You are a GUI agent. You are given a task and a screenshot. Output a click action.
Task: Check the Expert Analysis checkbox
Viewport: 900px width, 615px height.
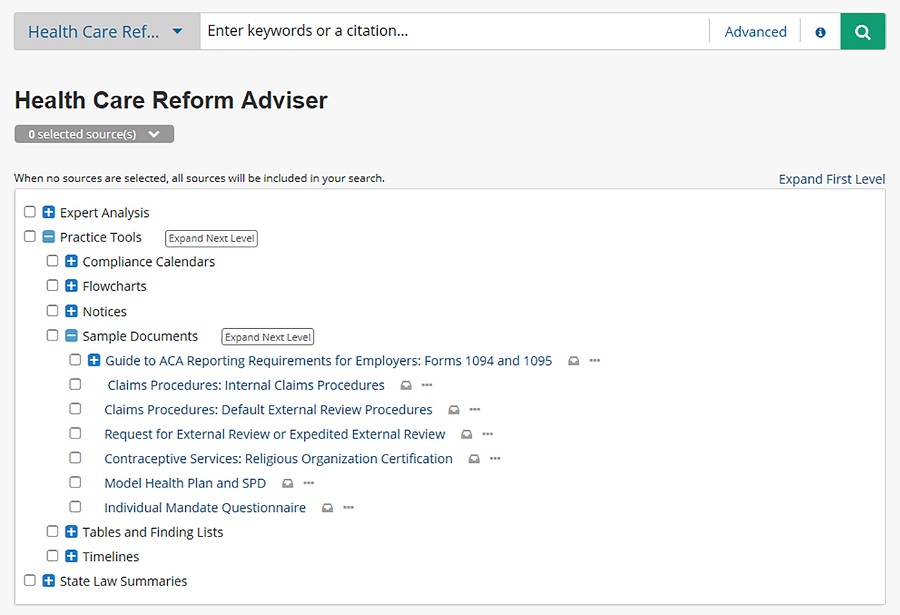[x=30, y=212]
